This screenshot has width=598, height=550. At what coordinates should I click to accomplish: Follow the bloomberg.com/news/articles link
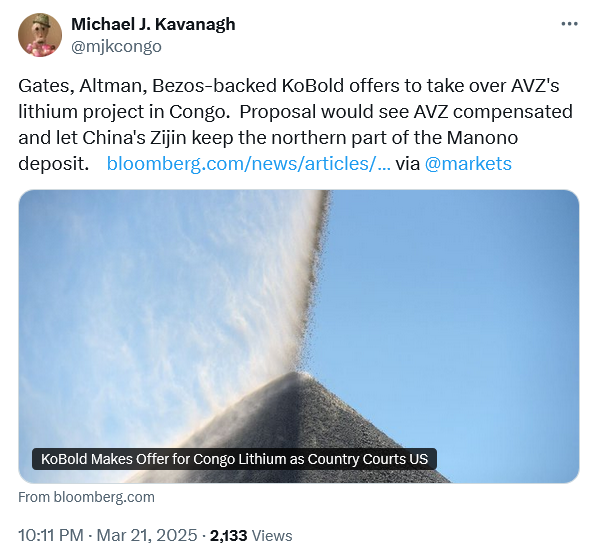click(x=248, y=164)
